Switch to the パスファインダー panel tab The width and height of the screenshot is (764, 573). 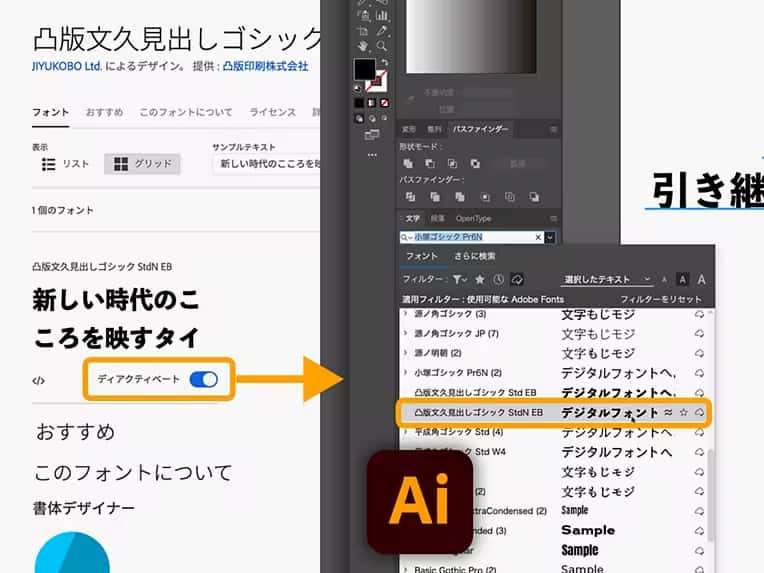pos(480,129)
